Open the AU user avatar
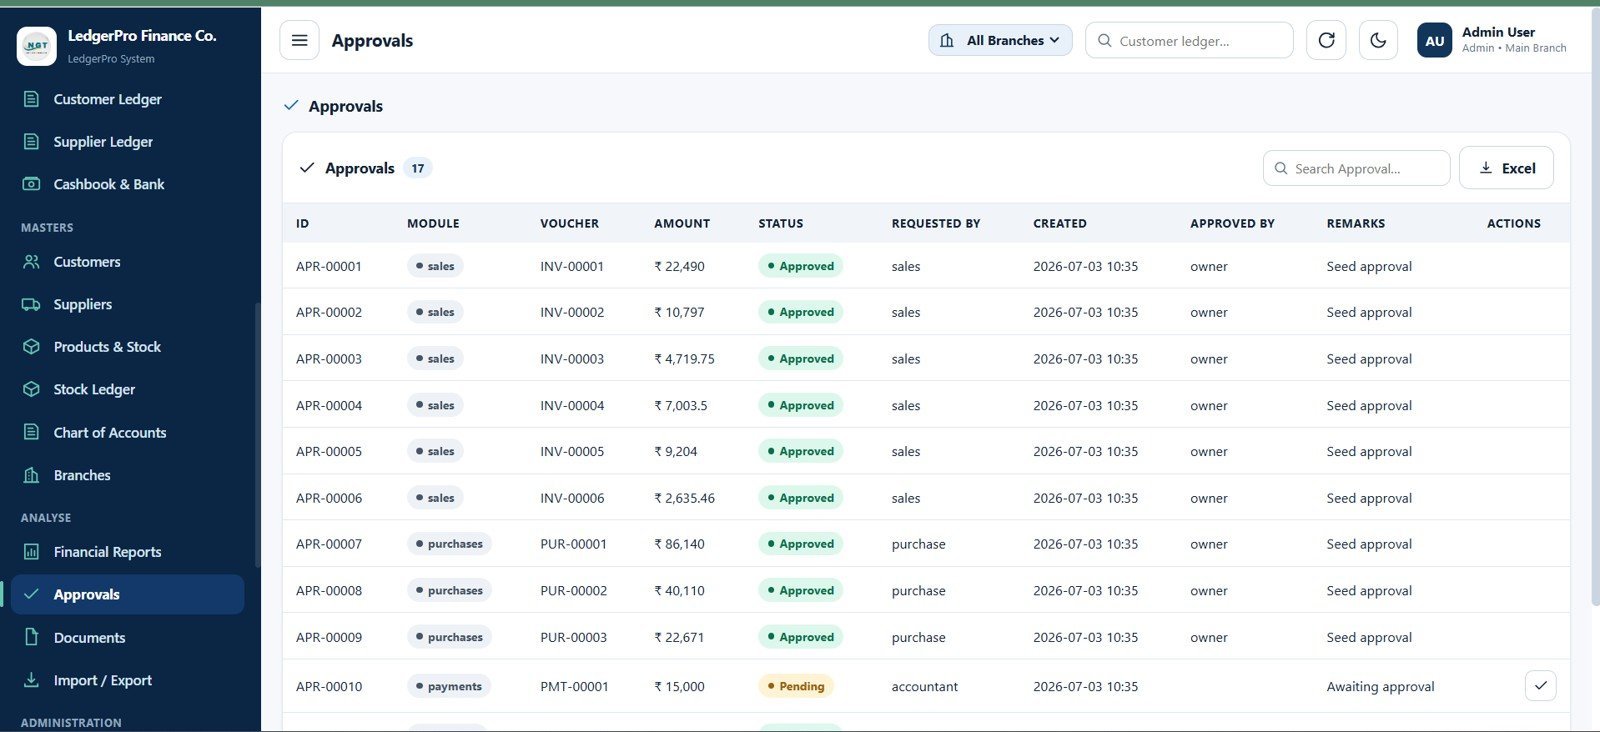The width and height of the screenshot is (1600, 732). 1434,41
